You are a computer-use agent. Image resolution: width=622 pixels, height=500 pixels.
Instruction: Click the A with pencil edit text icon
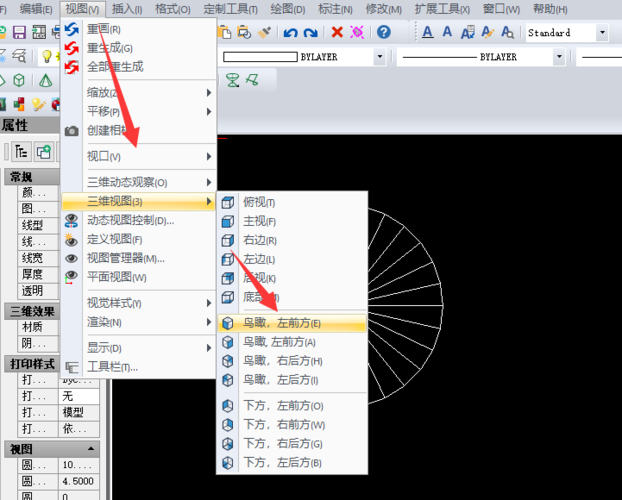pos(488,32)
